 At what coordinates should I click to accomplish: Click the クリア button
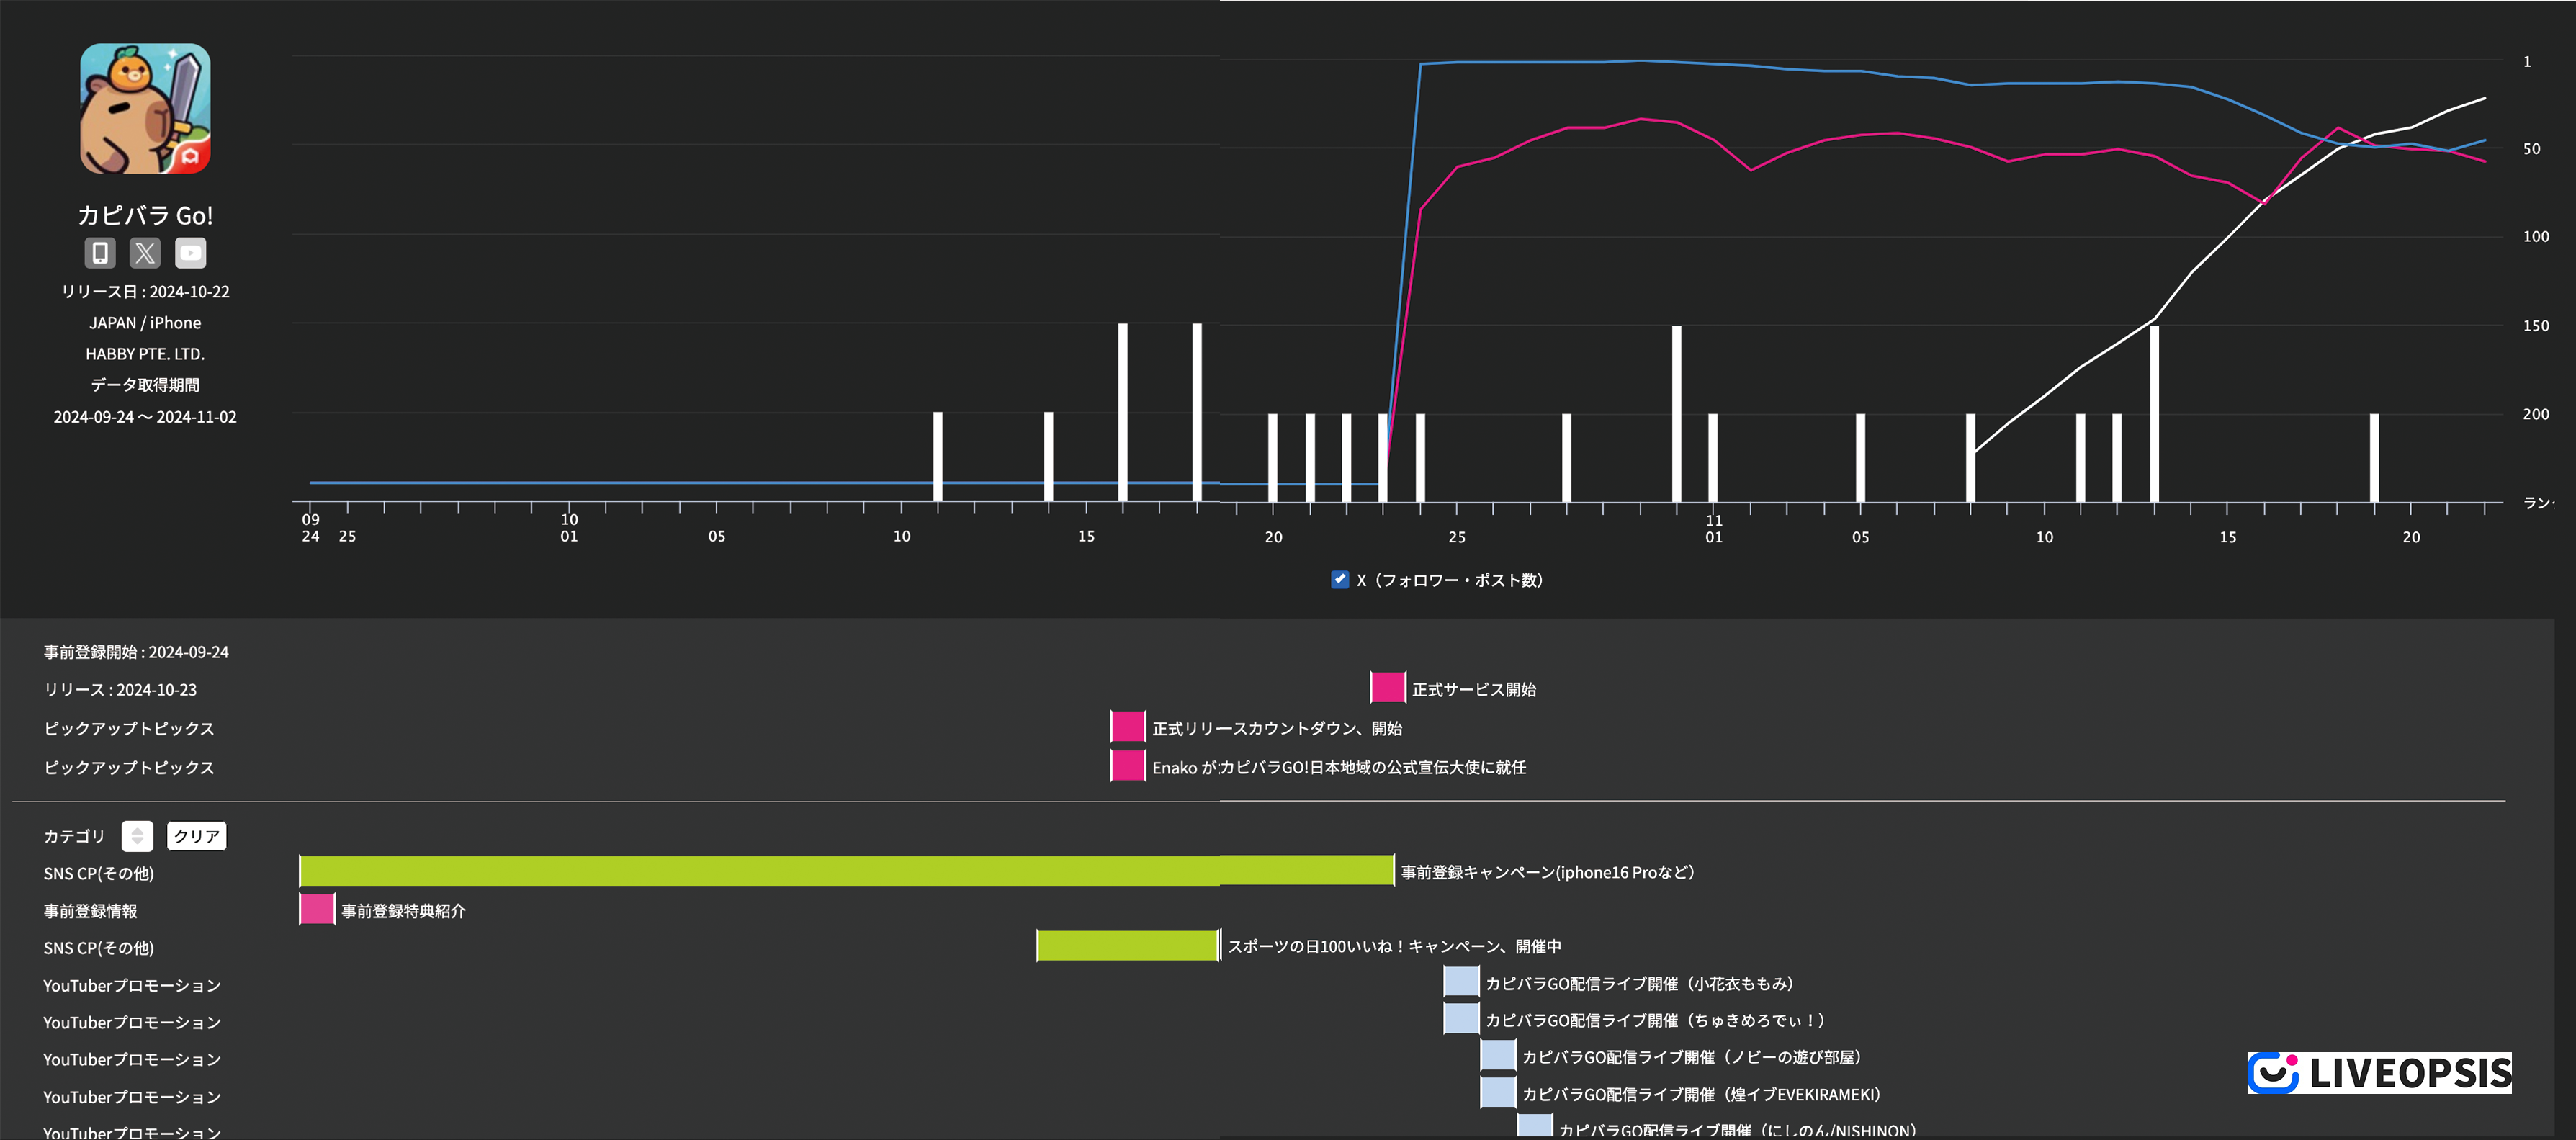pos(196,836)
